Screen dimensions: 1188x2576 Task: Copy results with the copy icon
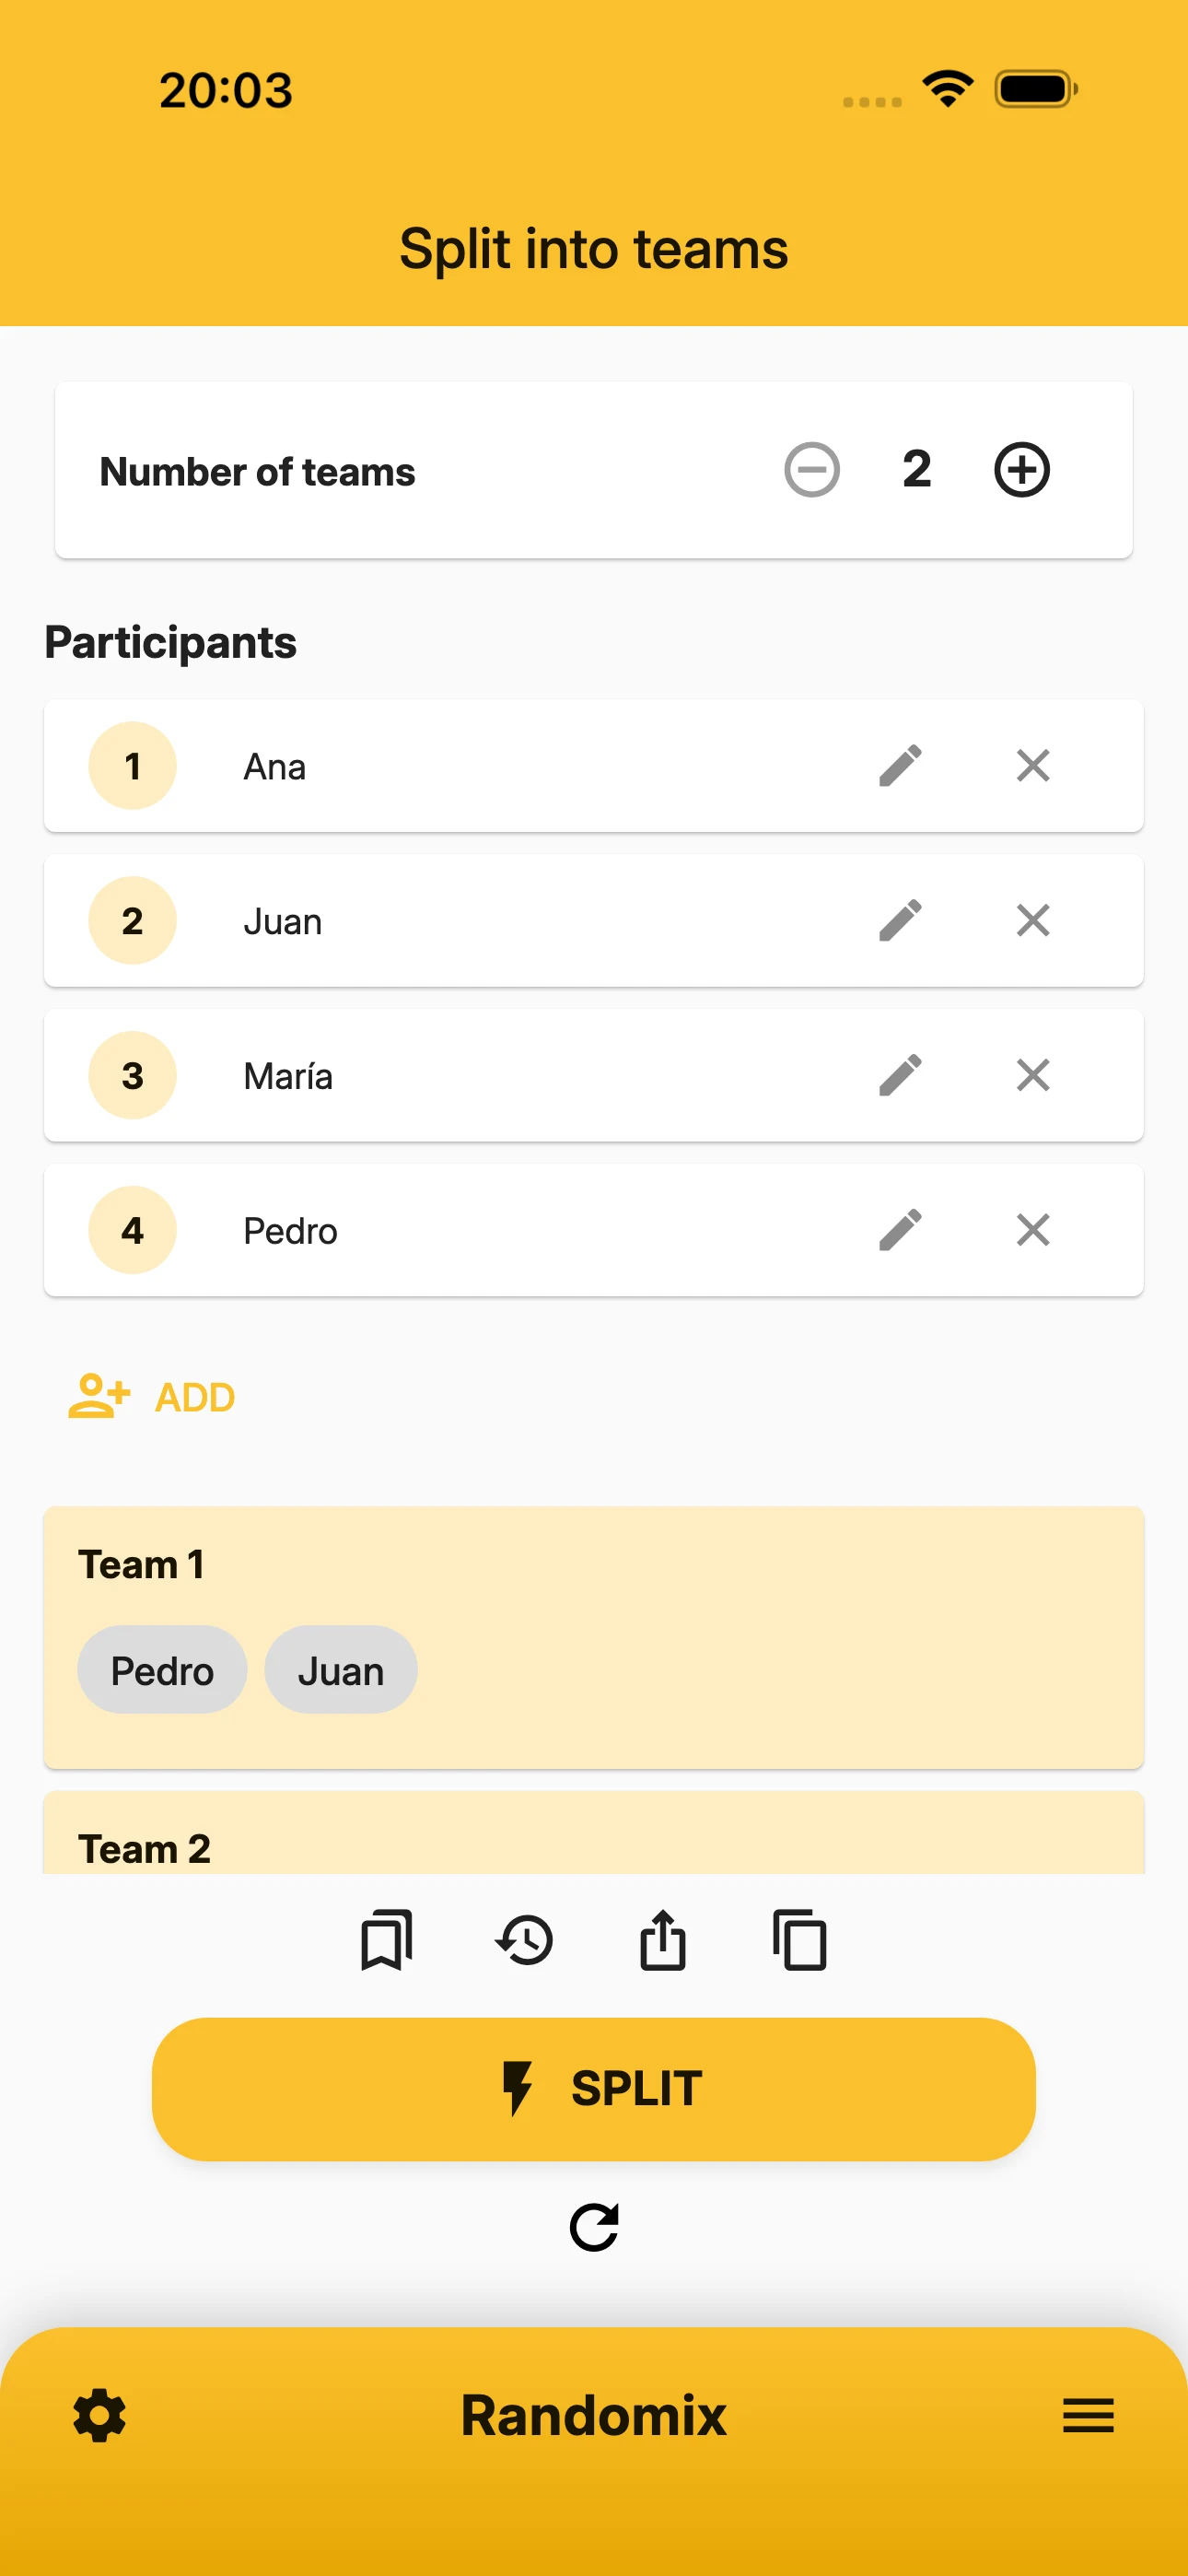coord(800,1941)
